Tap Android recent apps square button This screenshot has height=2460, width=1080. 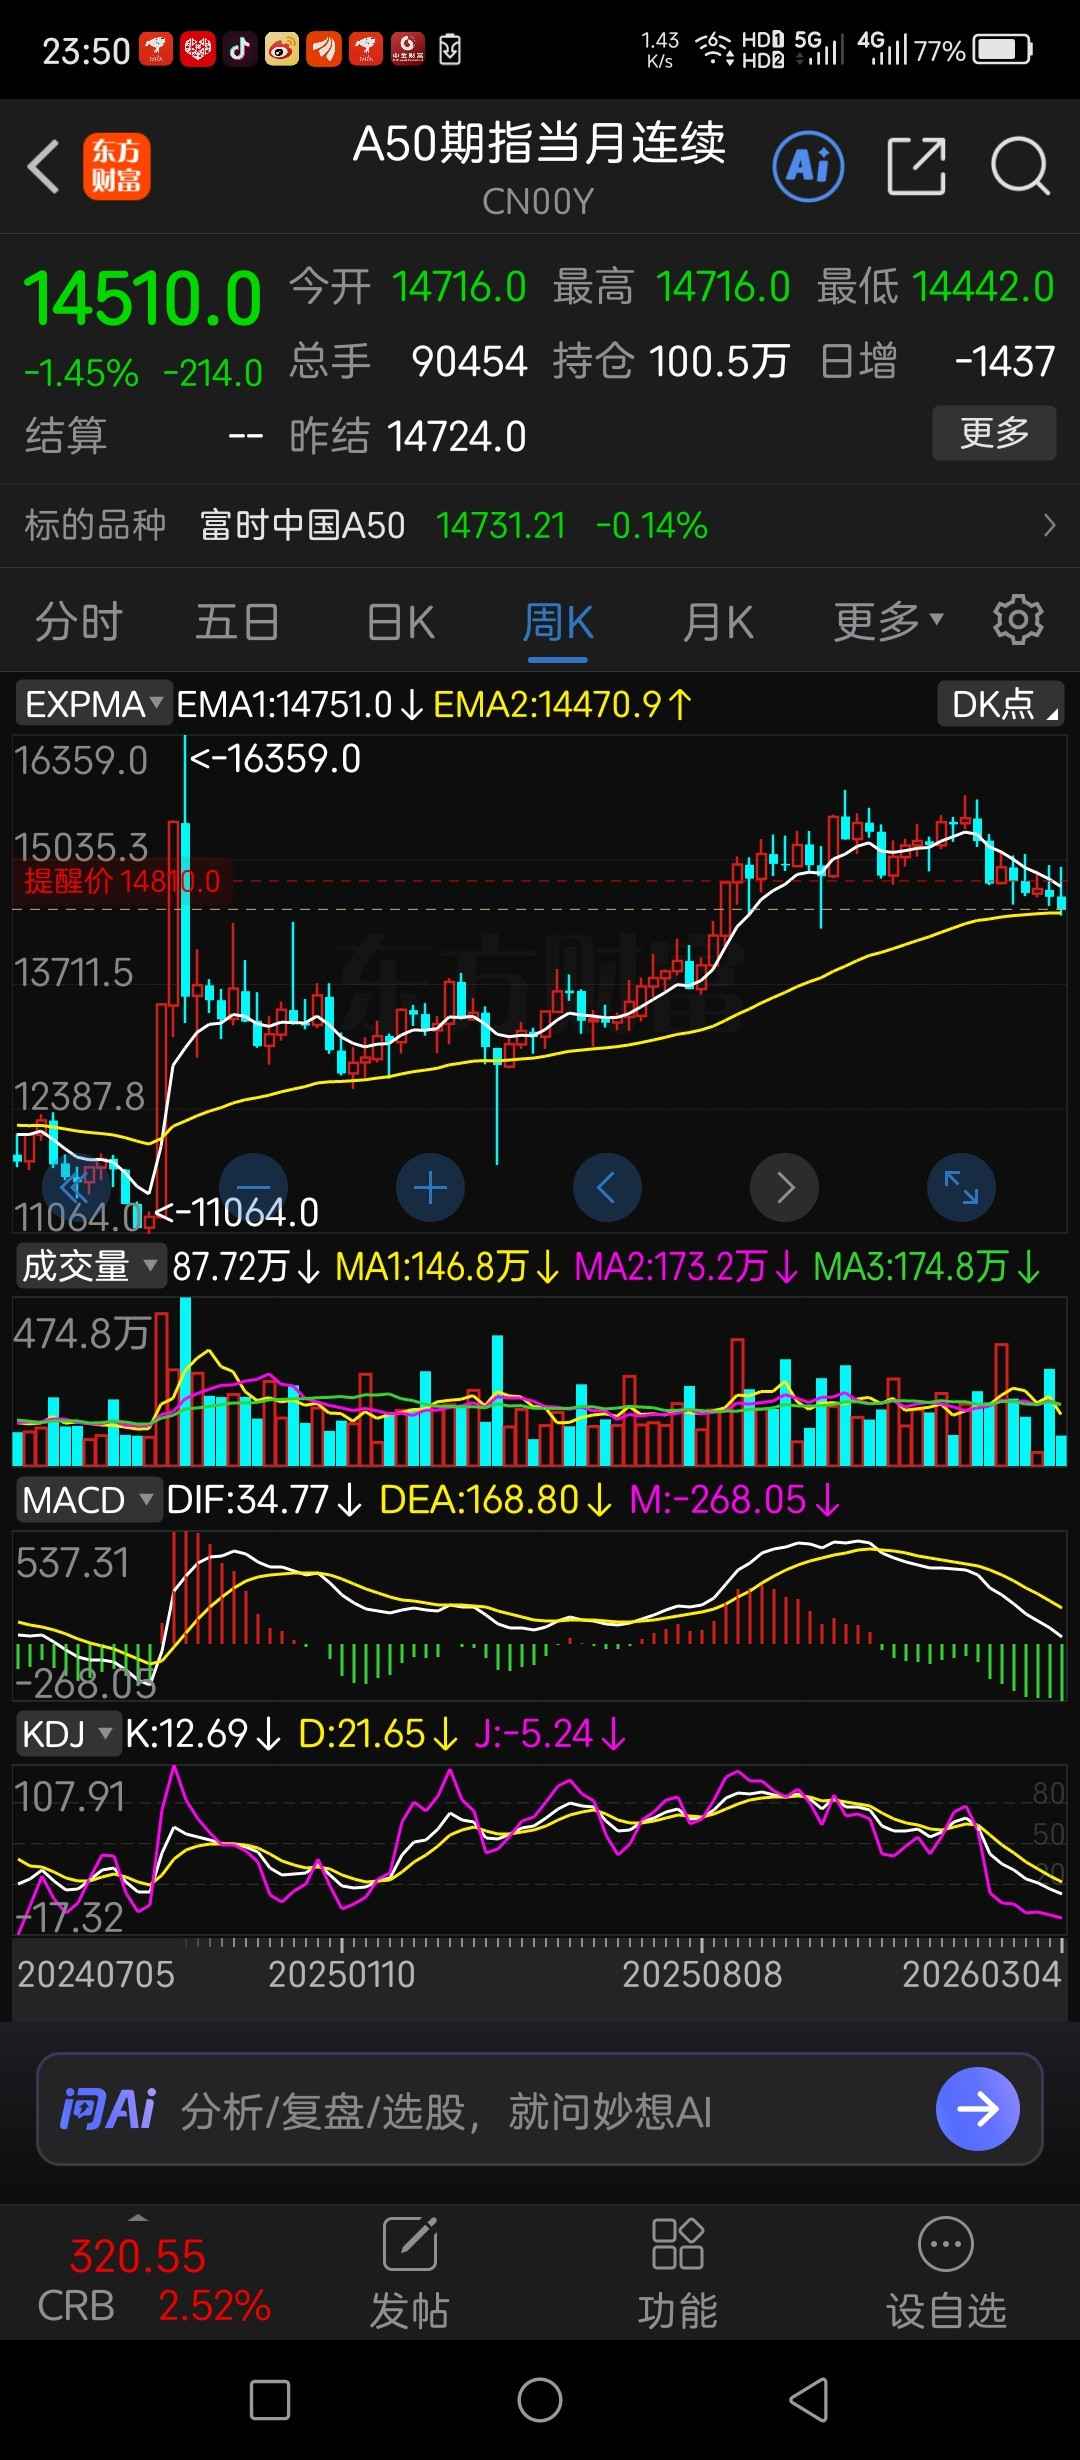270,2400
